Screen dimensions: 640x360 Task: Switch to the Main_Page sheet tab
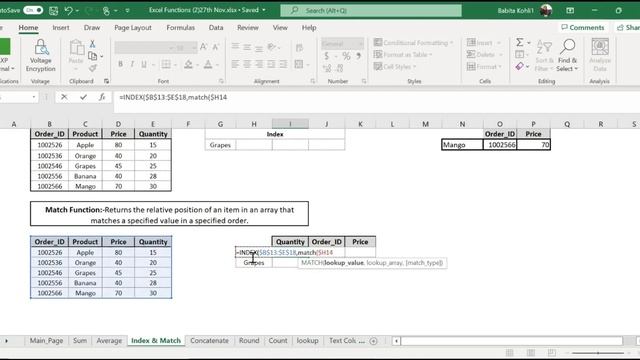[x=46, y=340]
